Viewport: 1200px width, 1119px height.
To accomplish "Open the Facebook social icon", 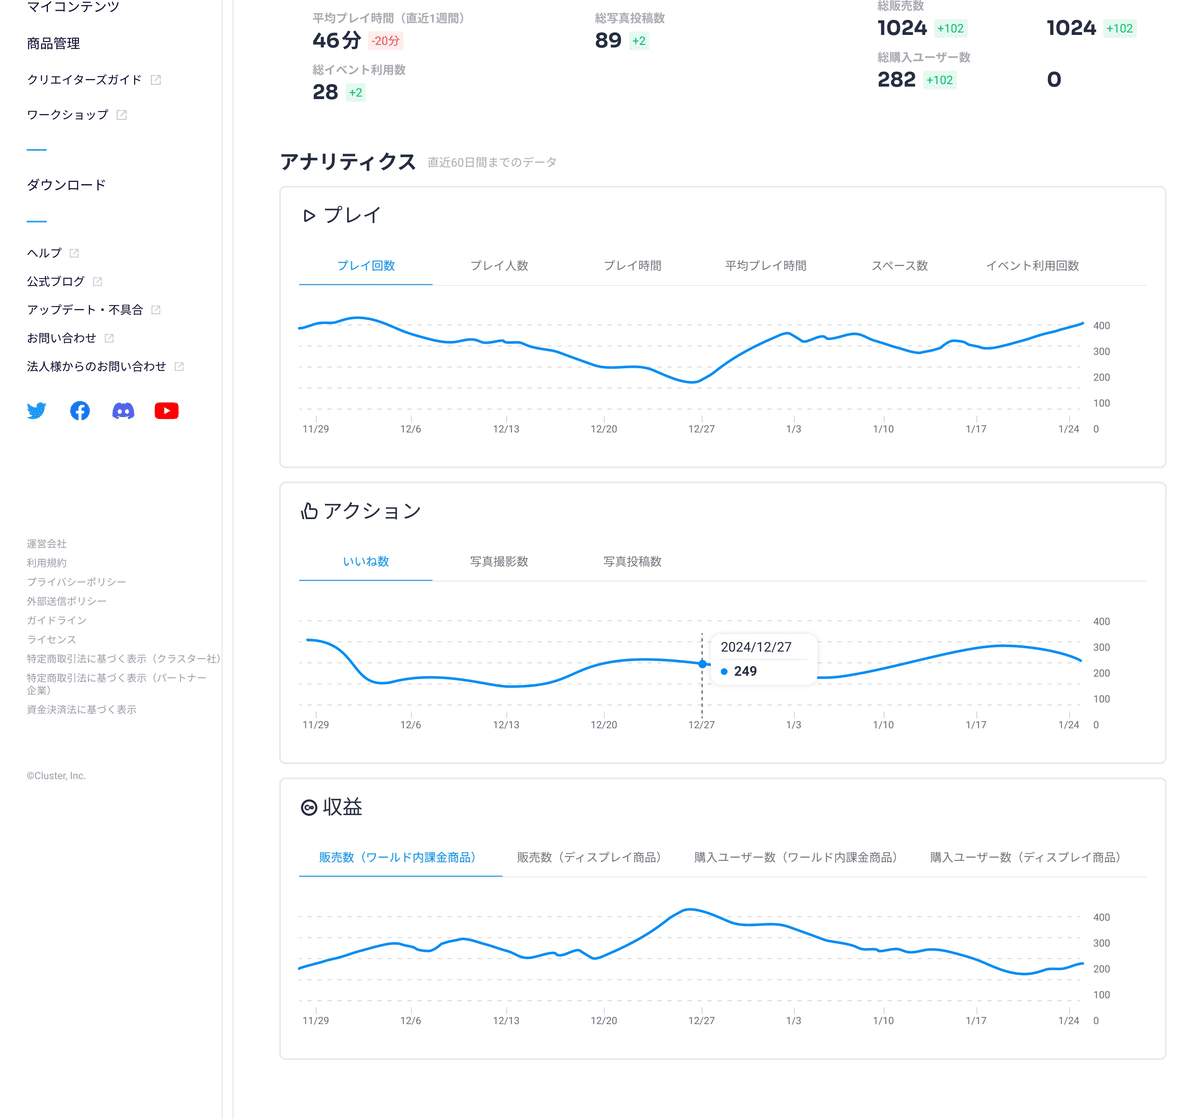I will pos(80,411).
